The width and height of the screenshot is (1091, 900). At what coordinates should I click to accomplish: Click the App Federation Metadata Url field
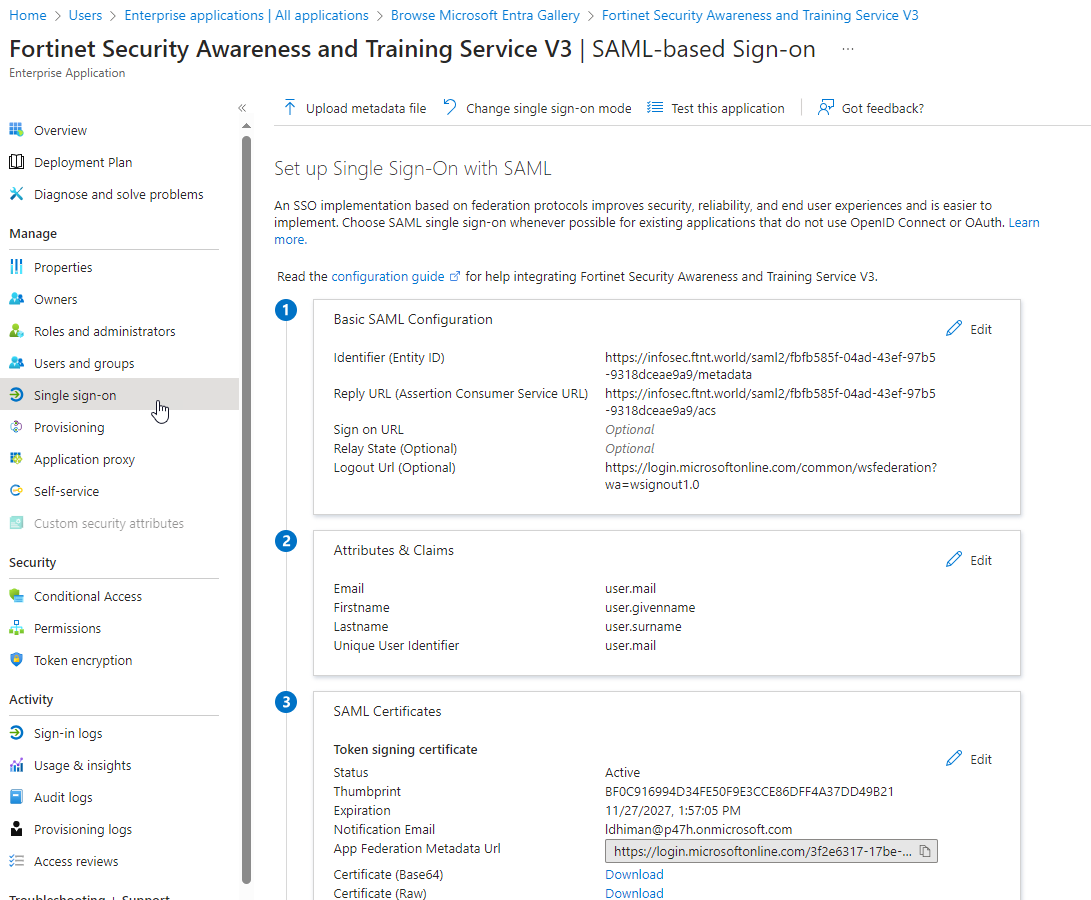[x=771, y=851]
